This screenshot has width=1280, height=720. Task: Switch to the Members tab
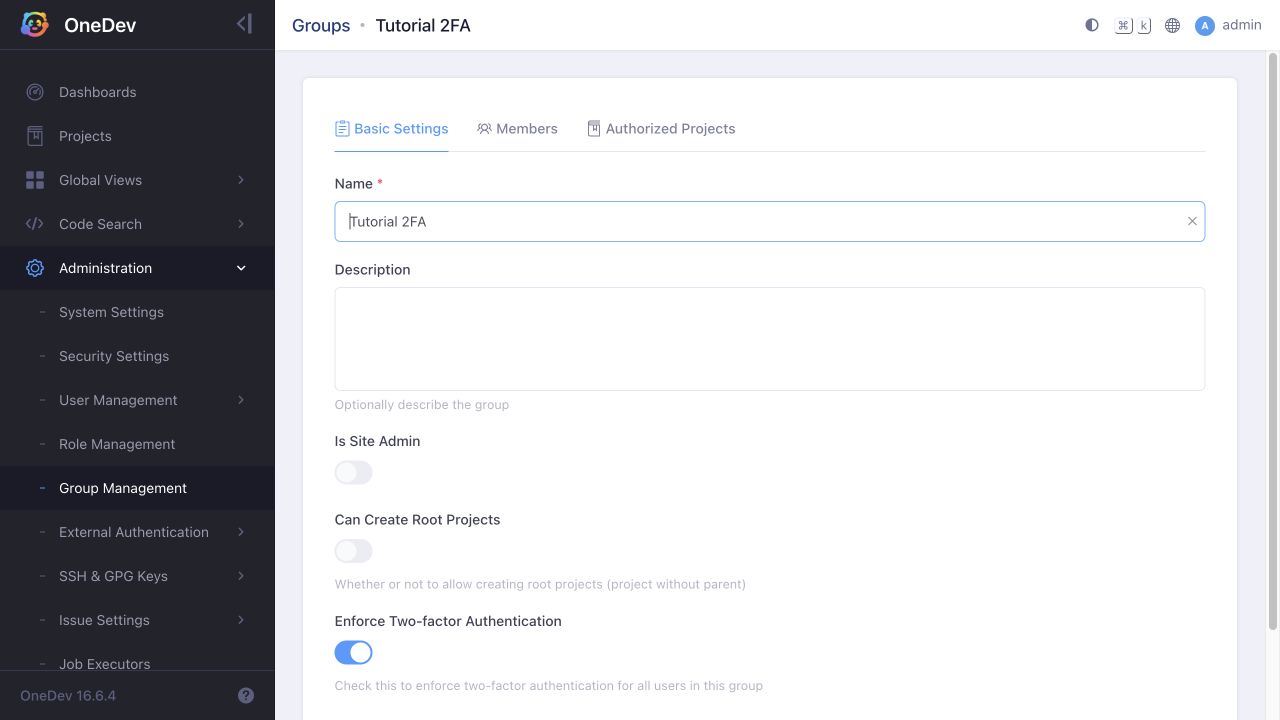(x=517, y=128)
